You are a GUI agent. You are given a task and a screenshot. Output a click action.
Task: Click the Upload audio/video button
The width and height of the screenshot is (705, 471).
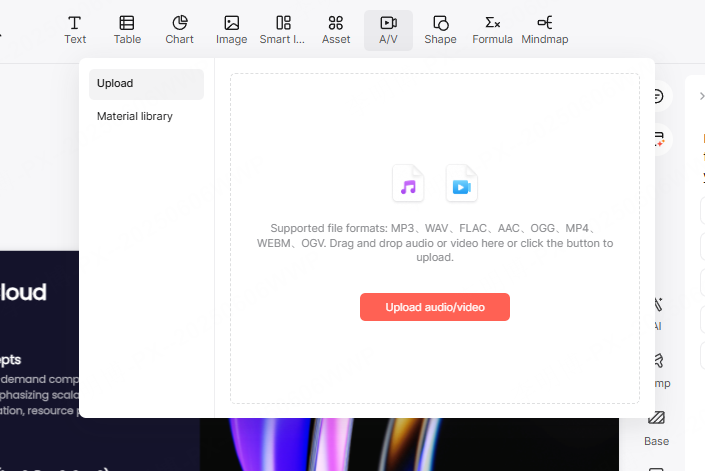pyautogui.click(x=435, y=307)
